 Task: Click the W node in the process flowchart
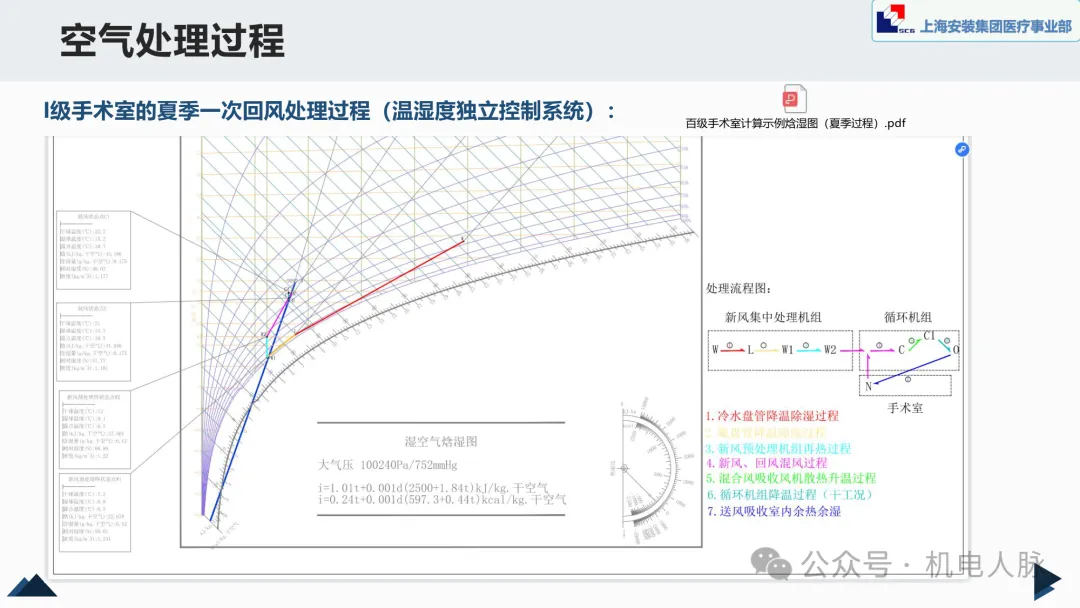pyautogui.click(x=716, y=350)
